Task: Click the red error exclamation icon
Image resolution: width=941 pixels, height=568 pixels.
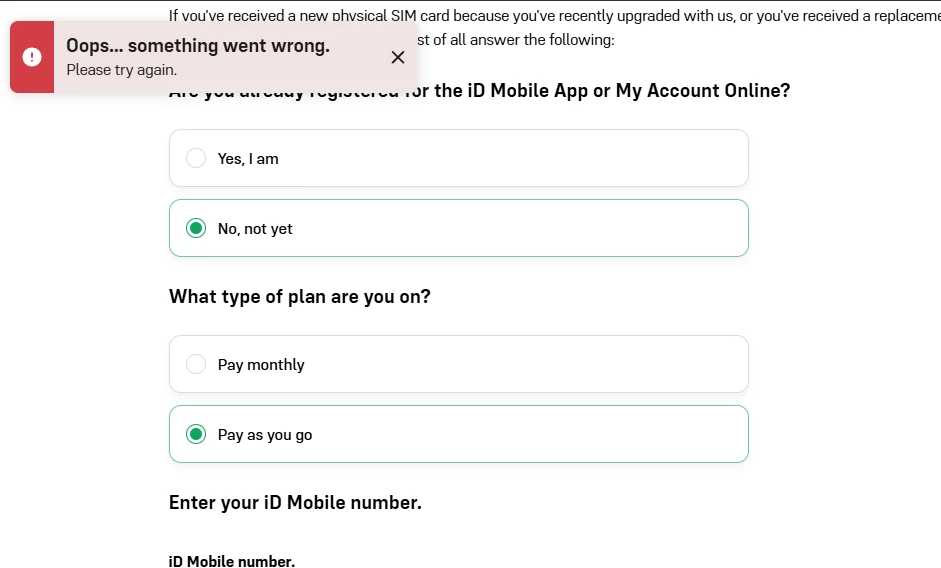Action: pos(32,57)
